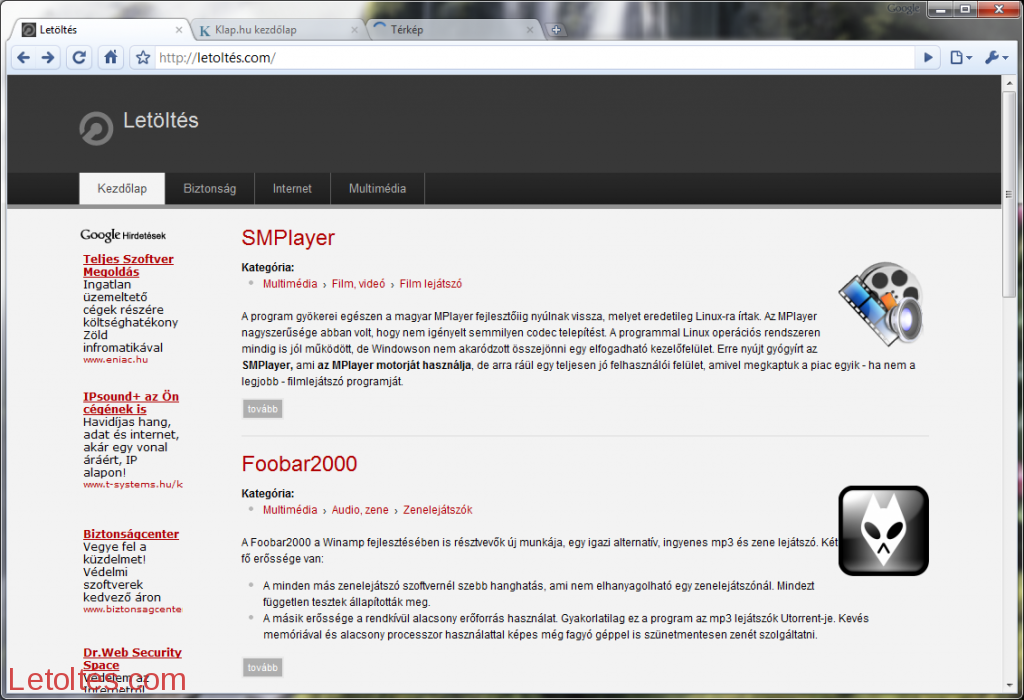Click Multimédia category under Foobar2000

click(290, 510)
